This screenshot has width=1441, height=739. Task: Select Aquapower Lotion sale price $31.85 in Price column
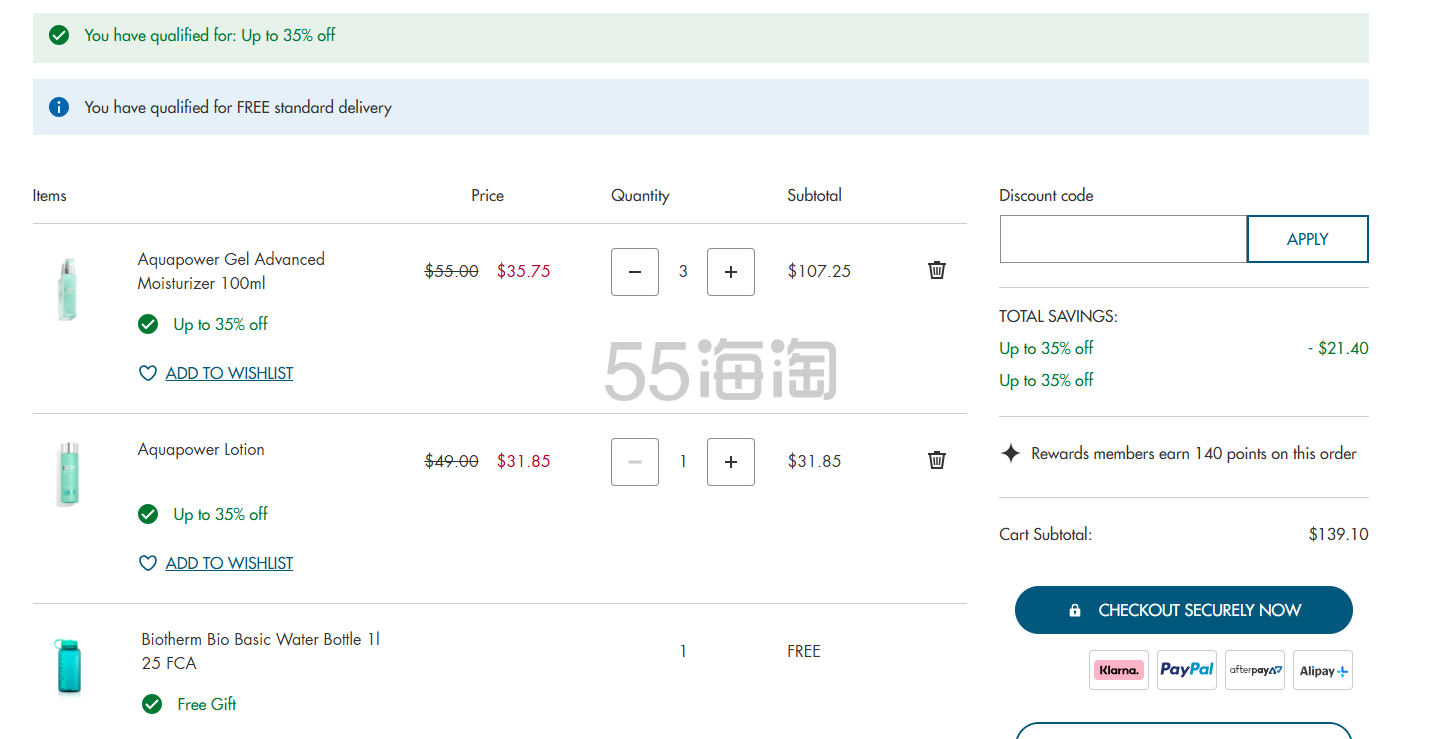point(524,461)
